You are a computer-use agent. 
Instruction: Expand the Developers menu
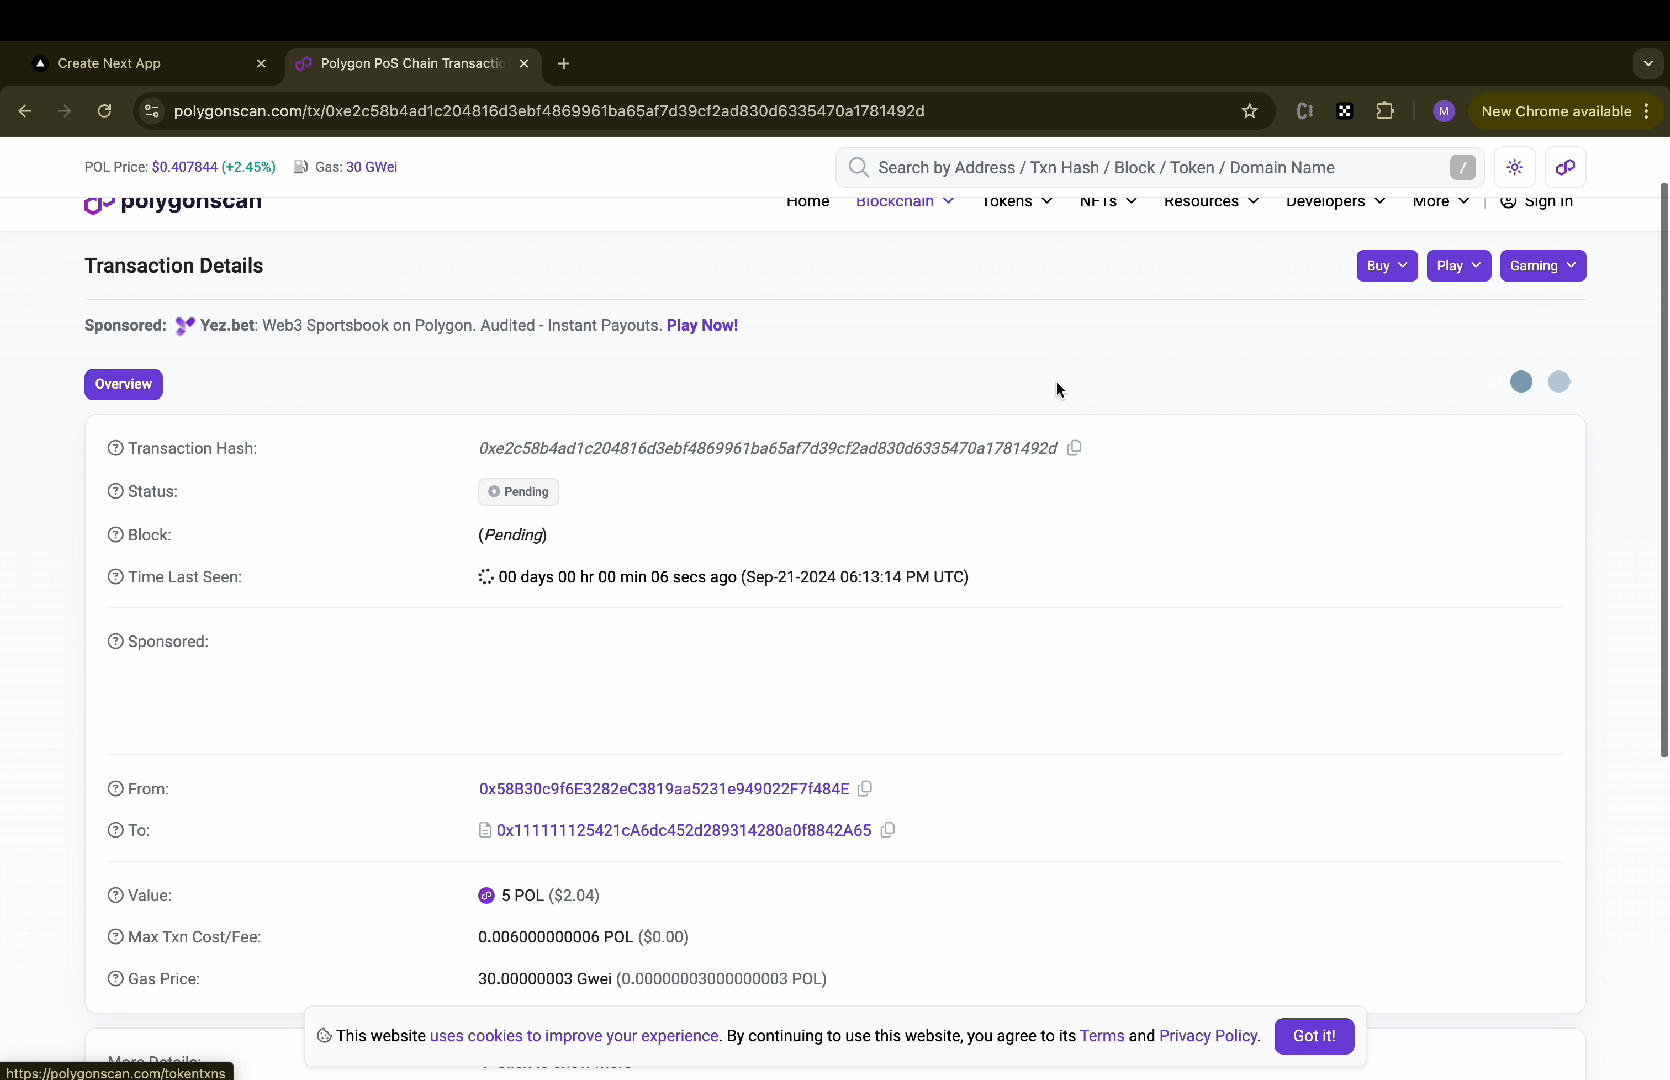pos(1335,202)
